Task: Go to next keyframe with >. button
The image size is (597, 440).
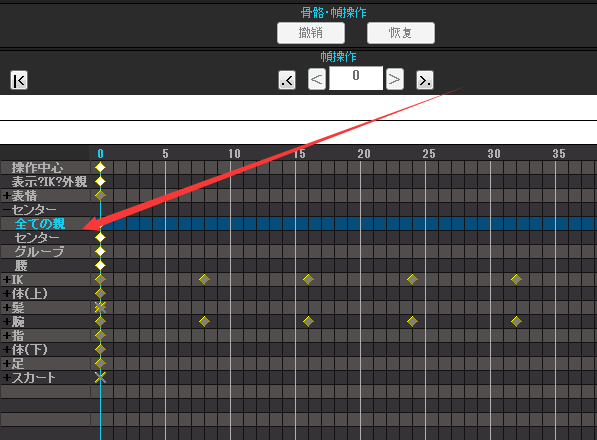Action: 425,80
